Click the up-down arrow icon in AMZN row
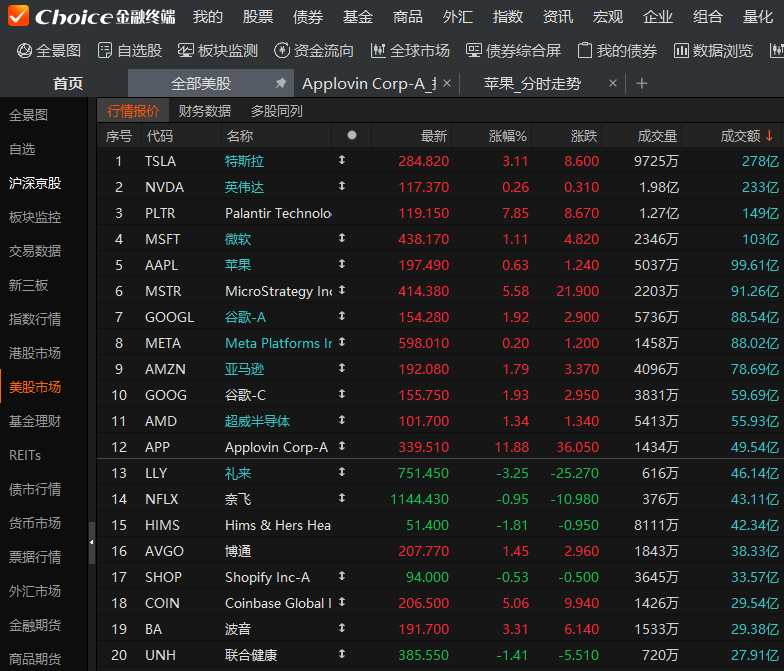This screenshot has width=784, height=671. (342, 368)
